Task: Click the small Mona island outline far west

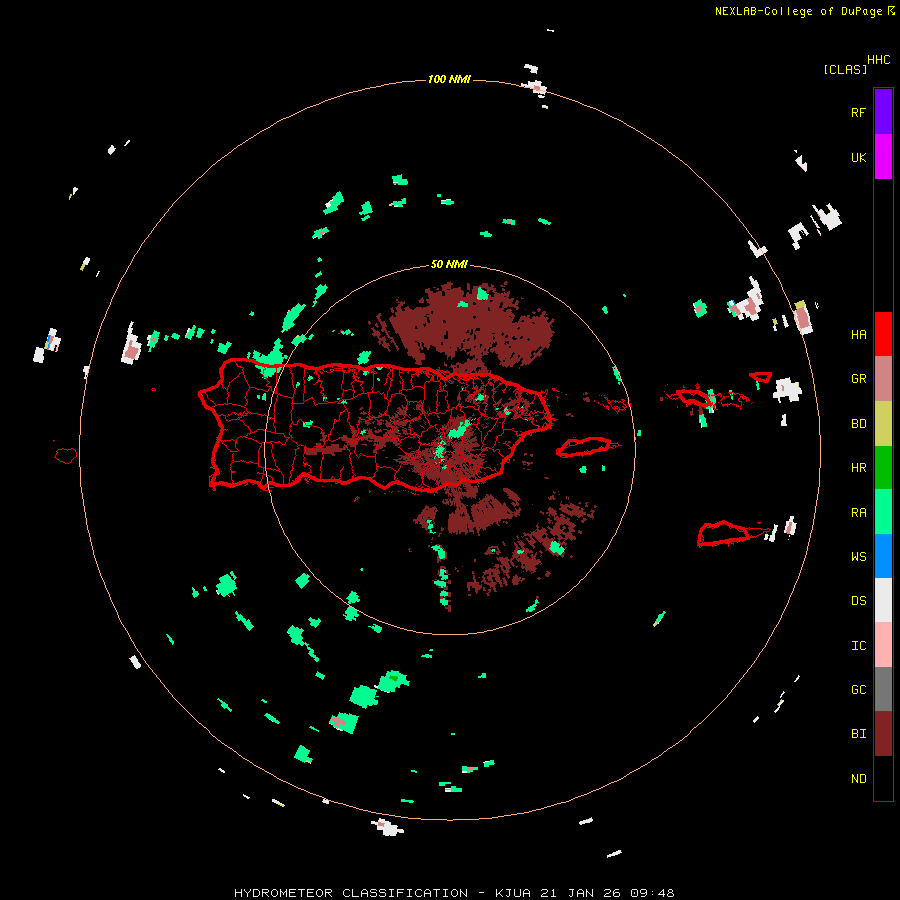Action: coord(66,455)
